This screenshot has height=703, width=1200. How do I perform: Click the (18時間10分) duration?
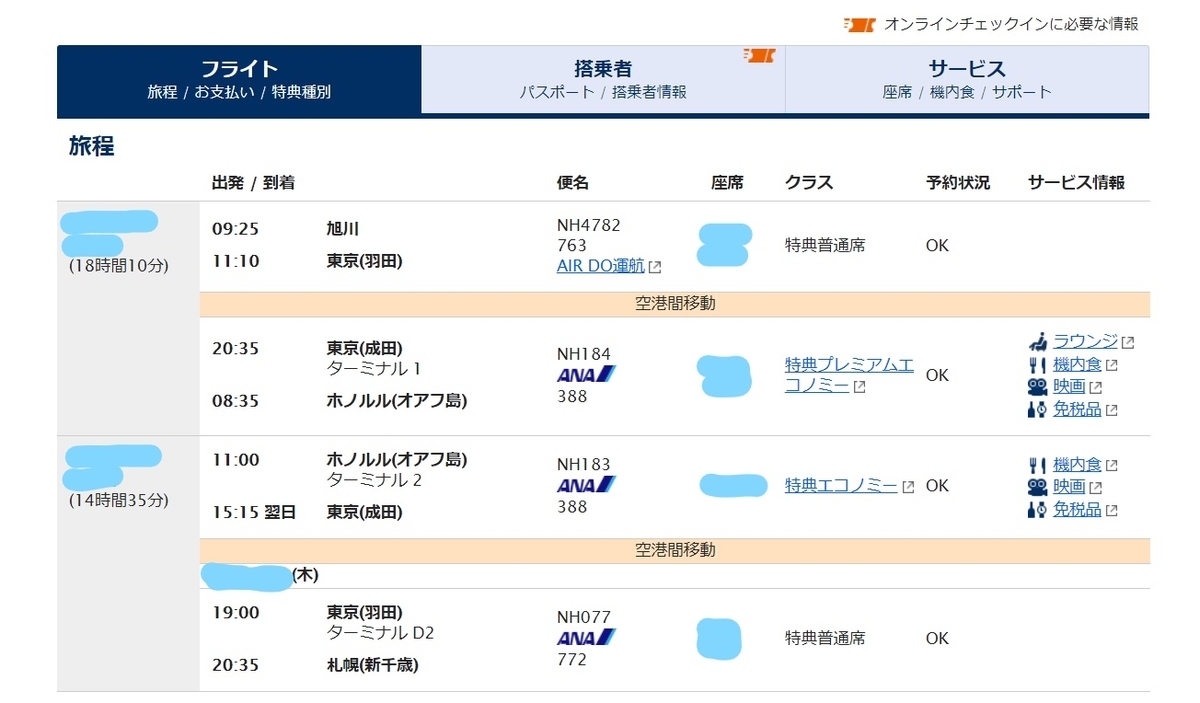(118, 266)
